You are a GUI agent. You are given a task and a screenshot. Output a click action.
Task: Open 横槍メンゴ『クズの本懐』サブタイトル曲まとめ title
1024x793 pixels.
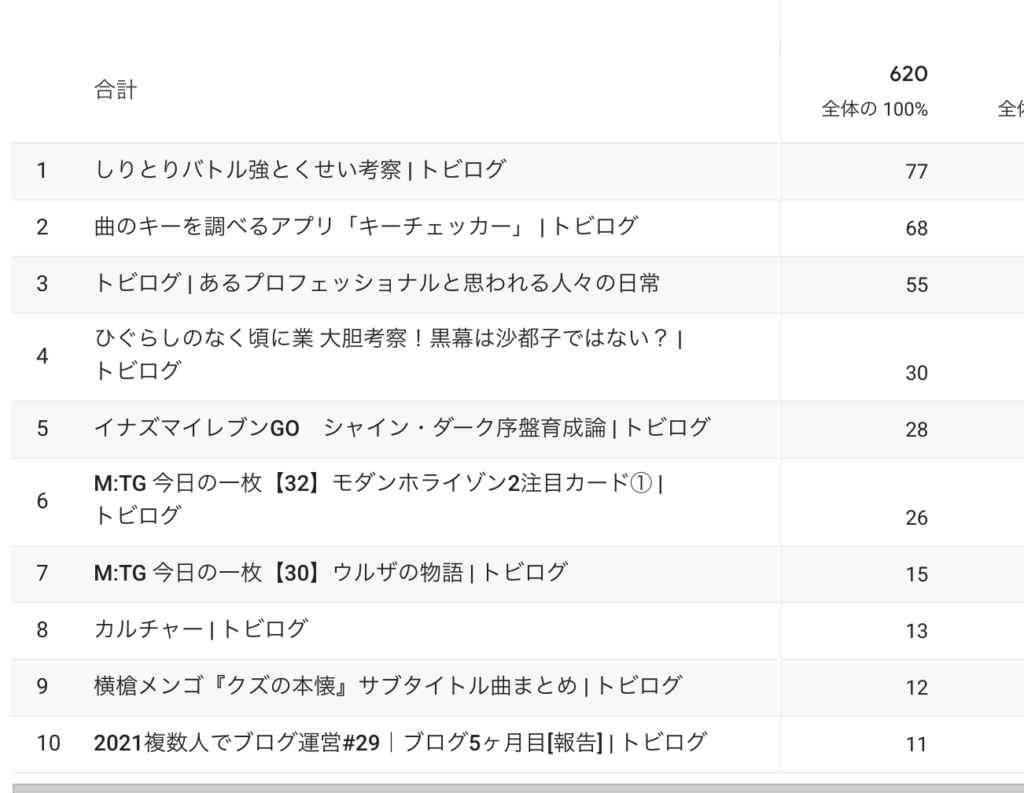[x=388, y=686]
